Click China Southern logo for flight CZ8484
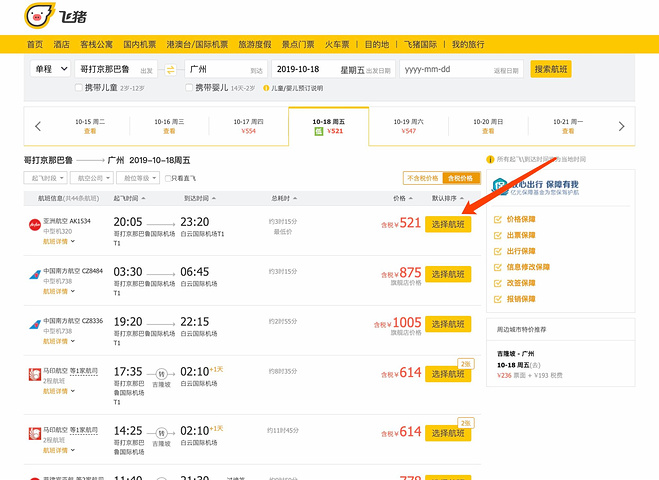 tap(35, 275)
